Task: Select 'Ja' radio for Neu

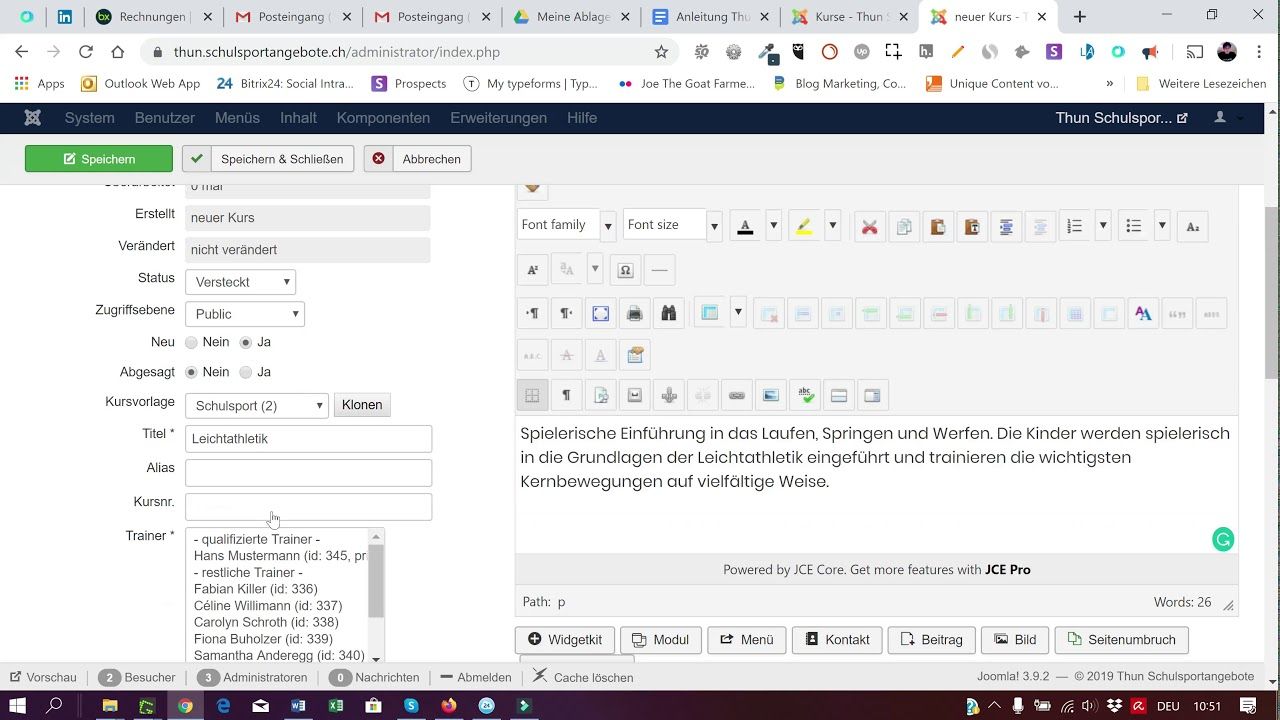Action: [x=246, y=342]
